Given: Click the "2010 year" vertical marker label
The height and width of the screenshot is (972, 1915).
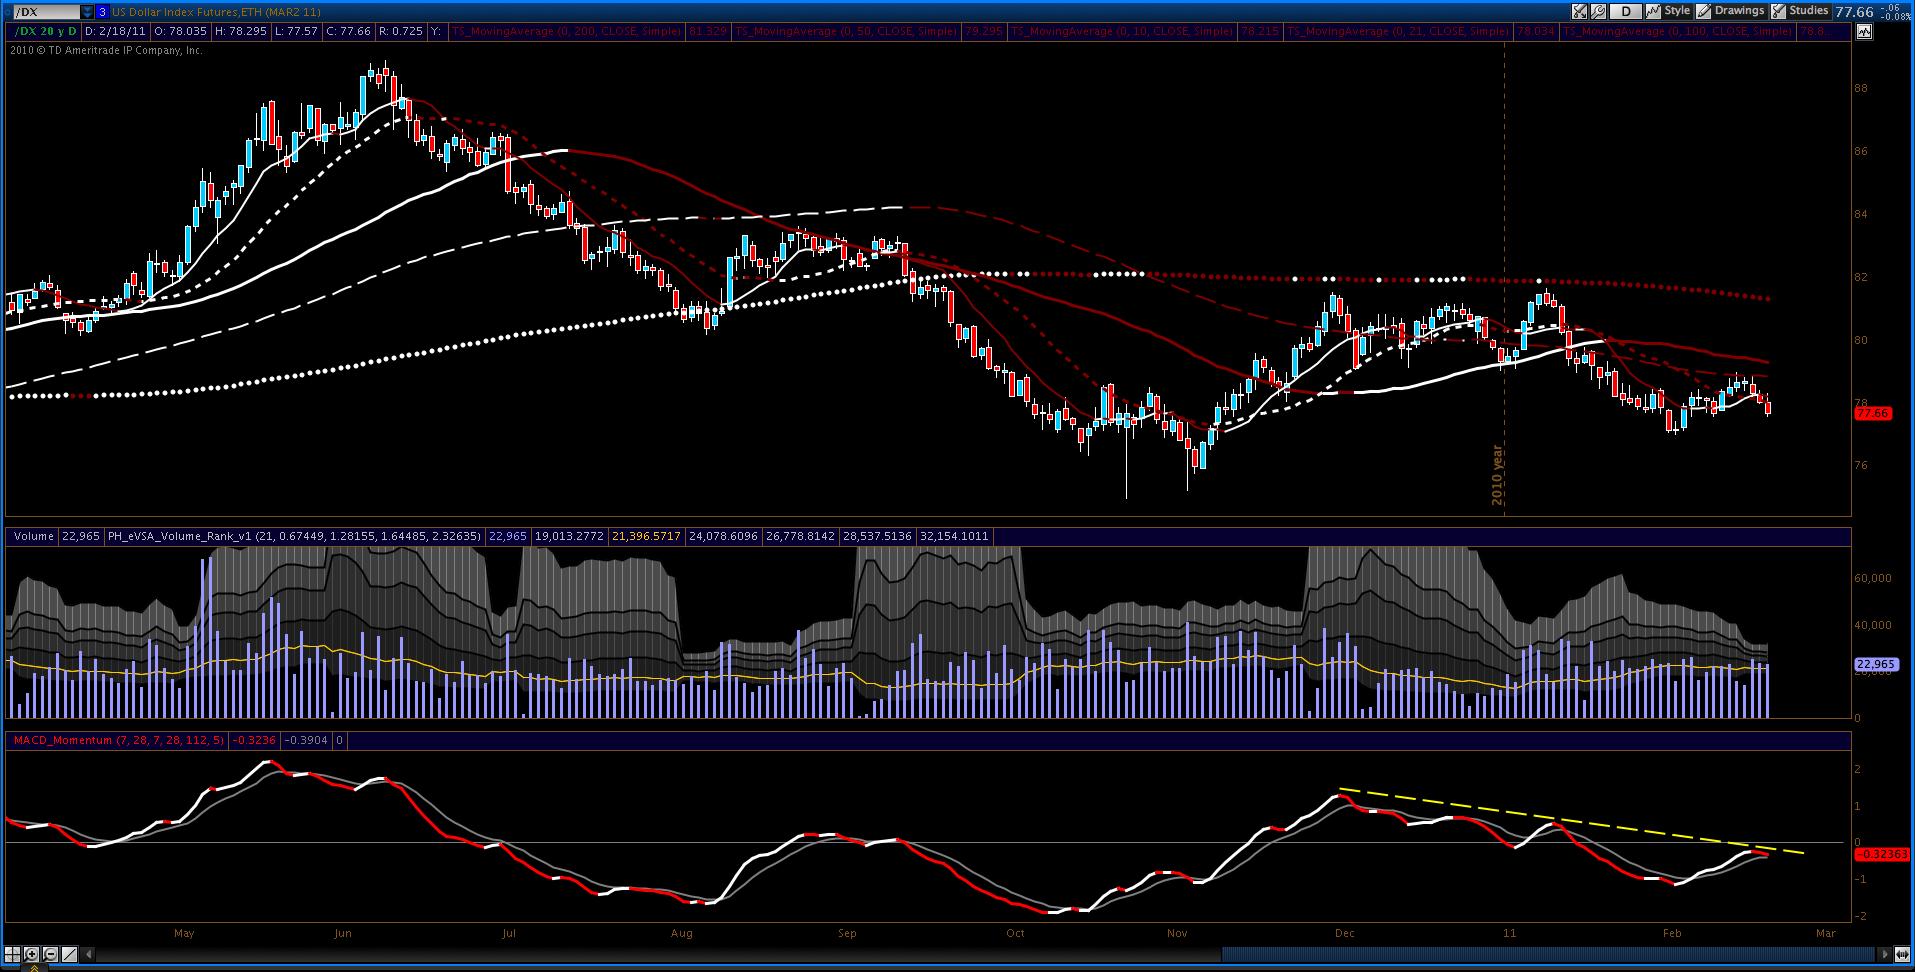Looking at the screenshot, I should (1498, 474).
